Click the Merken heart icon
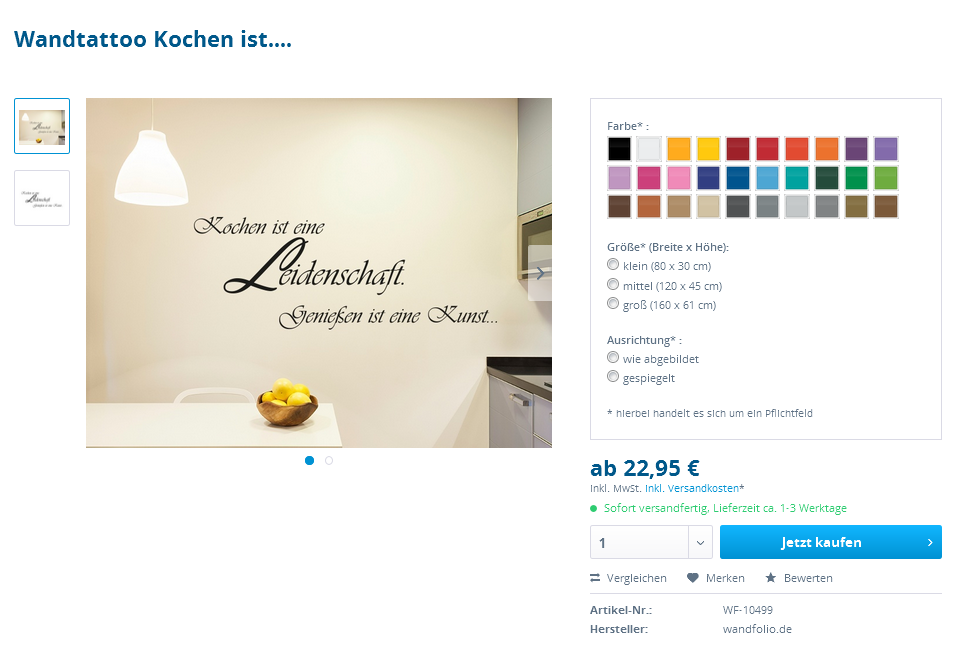The height and width of the screenshot is (646, 958). click(692, 578)
